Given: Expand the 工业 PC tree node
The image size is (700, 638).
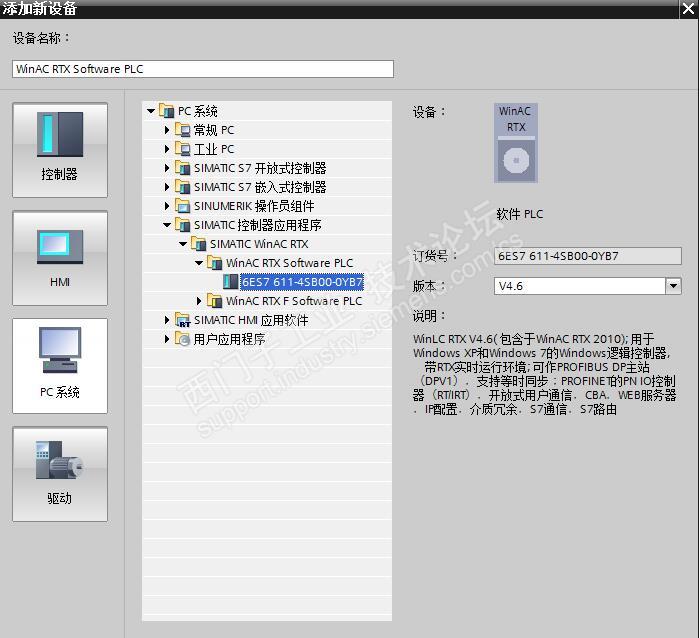Looking at the screenshot, I should tap(167, 149).
